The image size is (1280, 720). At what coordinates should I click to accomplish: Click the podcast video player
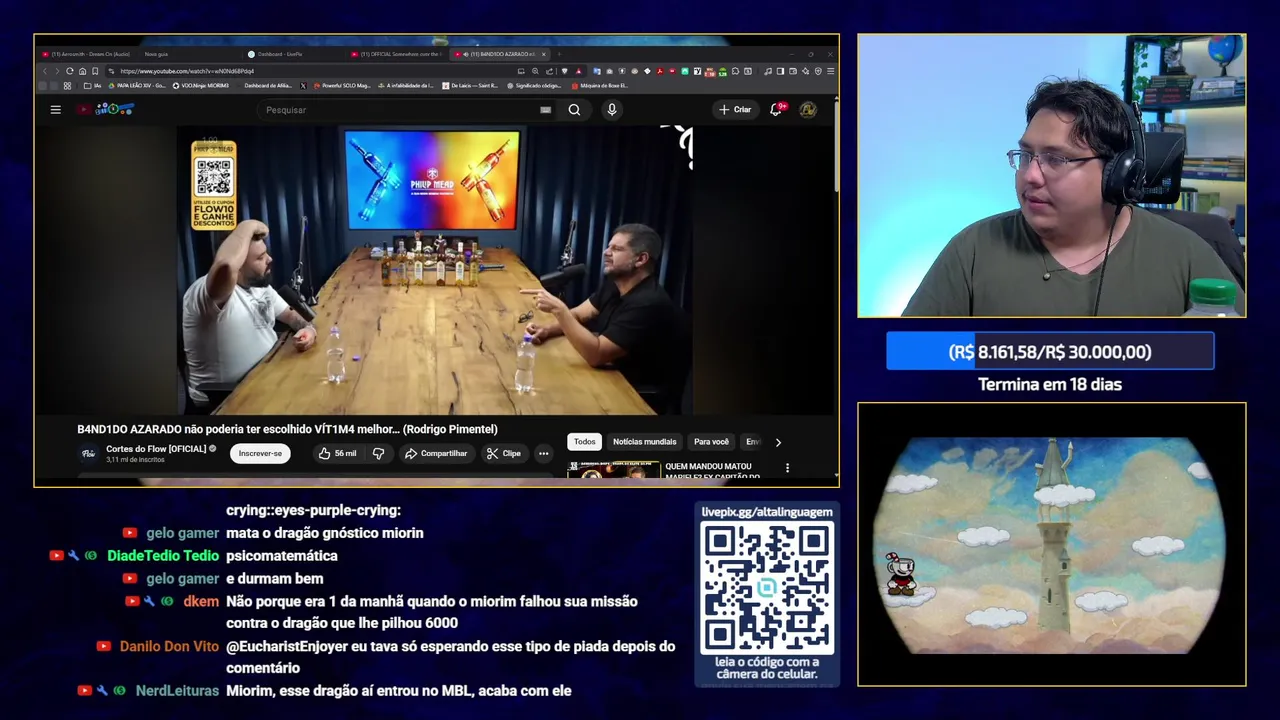click(434, 269)
